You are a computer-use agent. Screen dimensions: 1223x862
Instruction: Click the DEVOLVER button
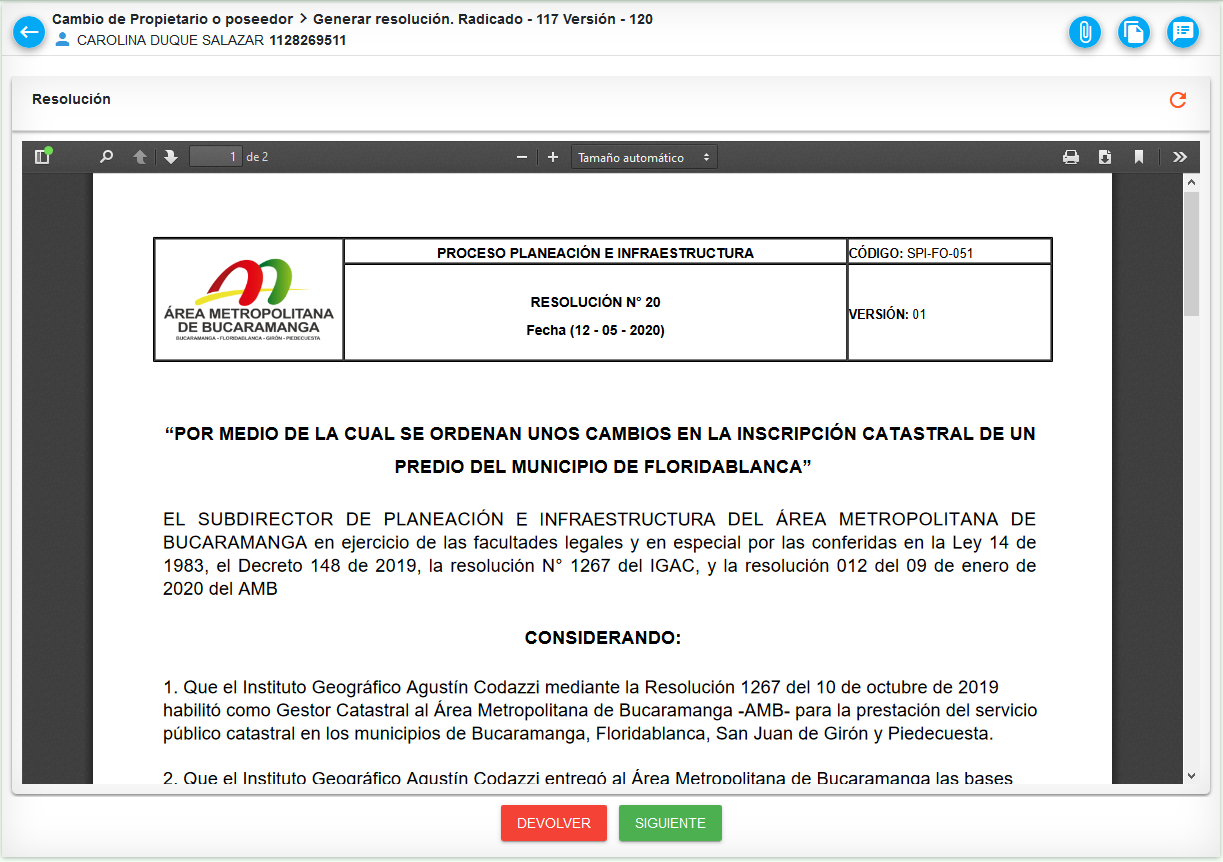[554, 823]
